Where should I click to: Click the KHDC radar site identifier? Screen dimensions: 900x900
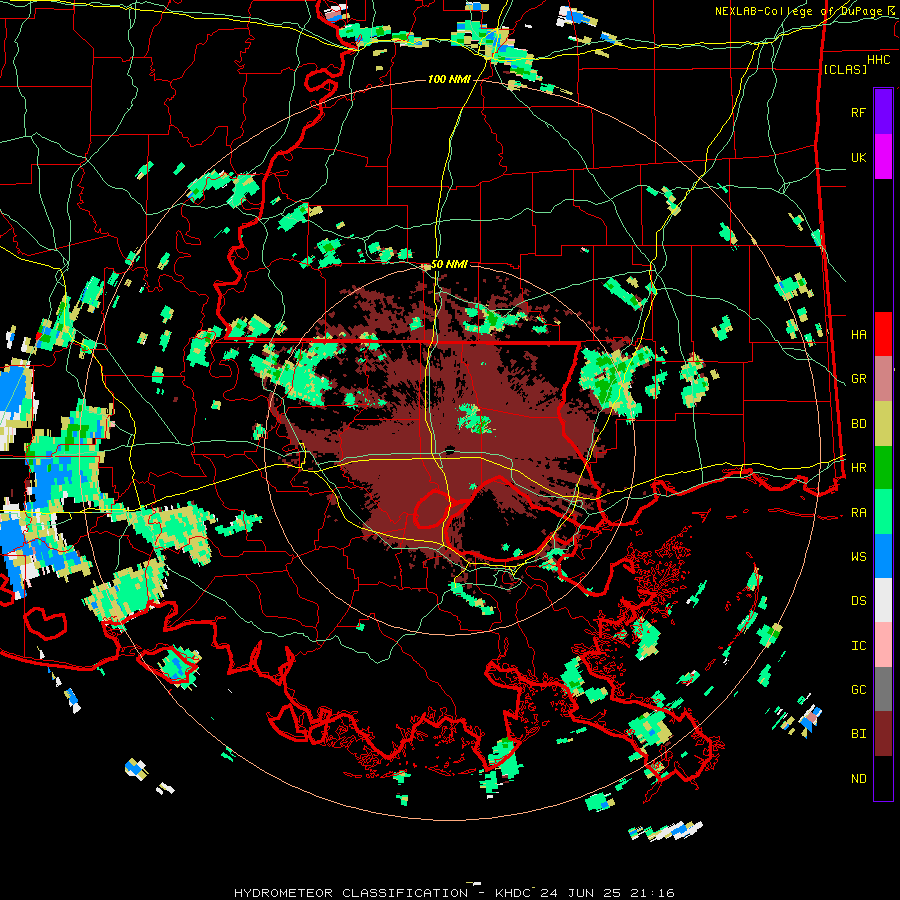[515, 893]
